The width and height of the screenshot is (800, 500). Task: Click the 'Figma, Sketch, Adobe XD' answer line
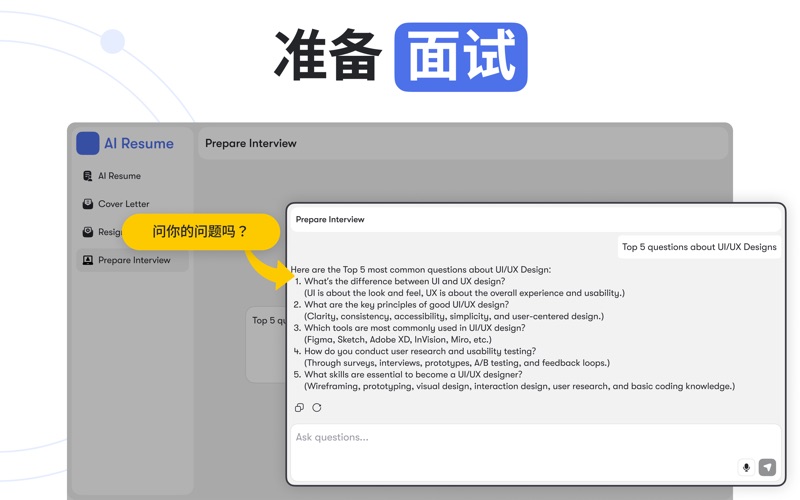point(398,340)
